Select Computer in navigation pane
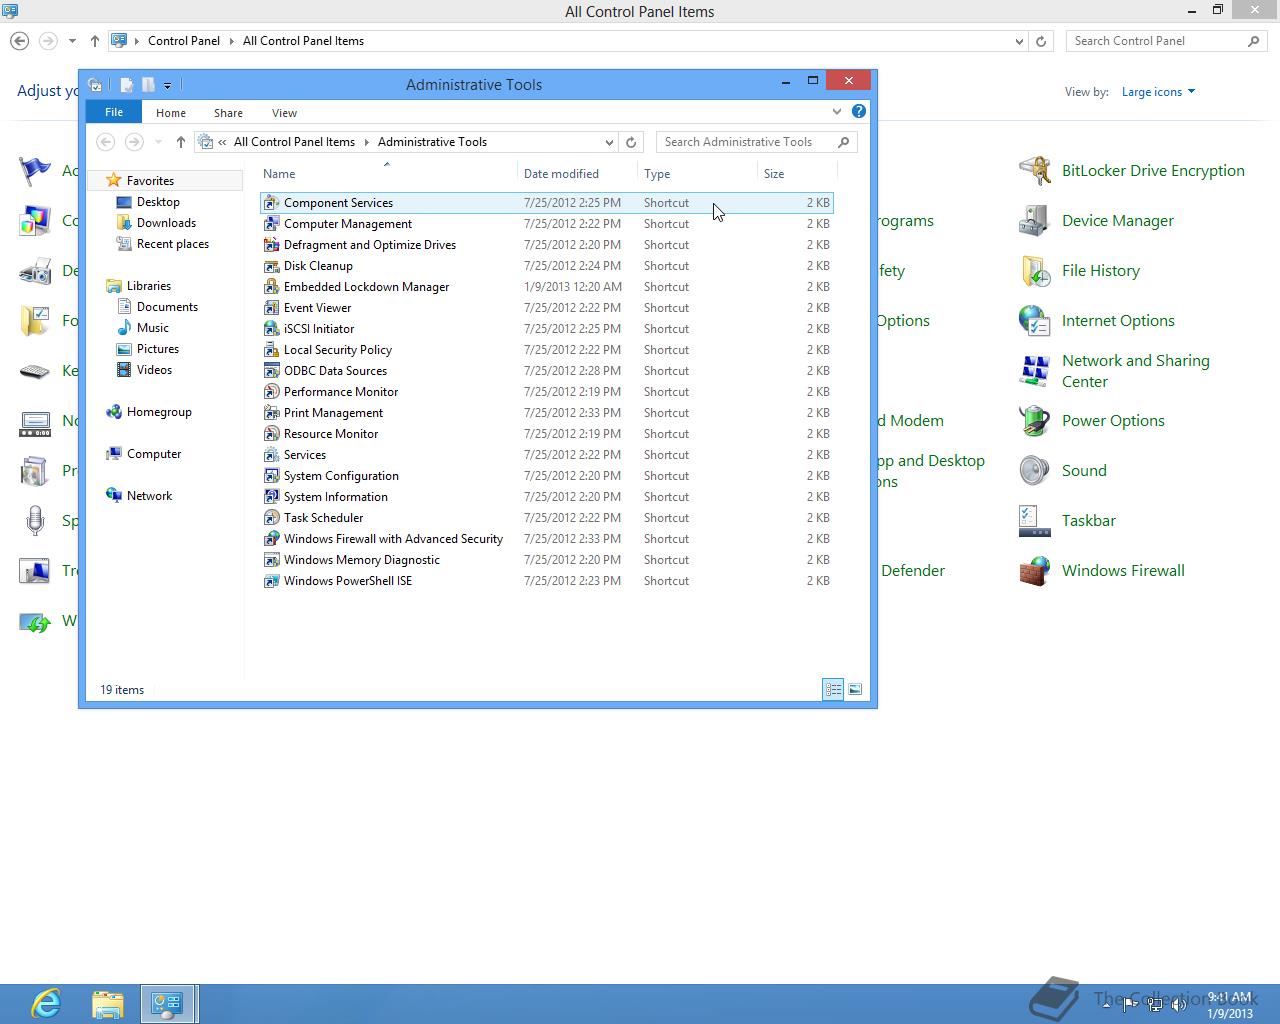Screen dimensions: 1280x1024 [x=154, y=454]
